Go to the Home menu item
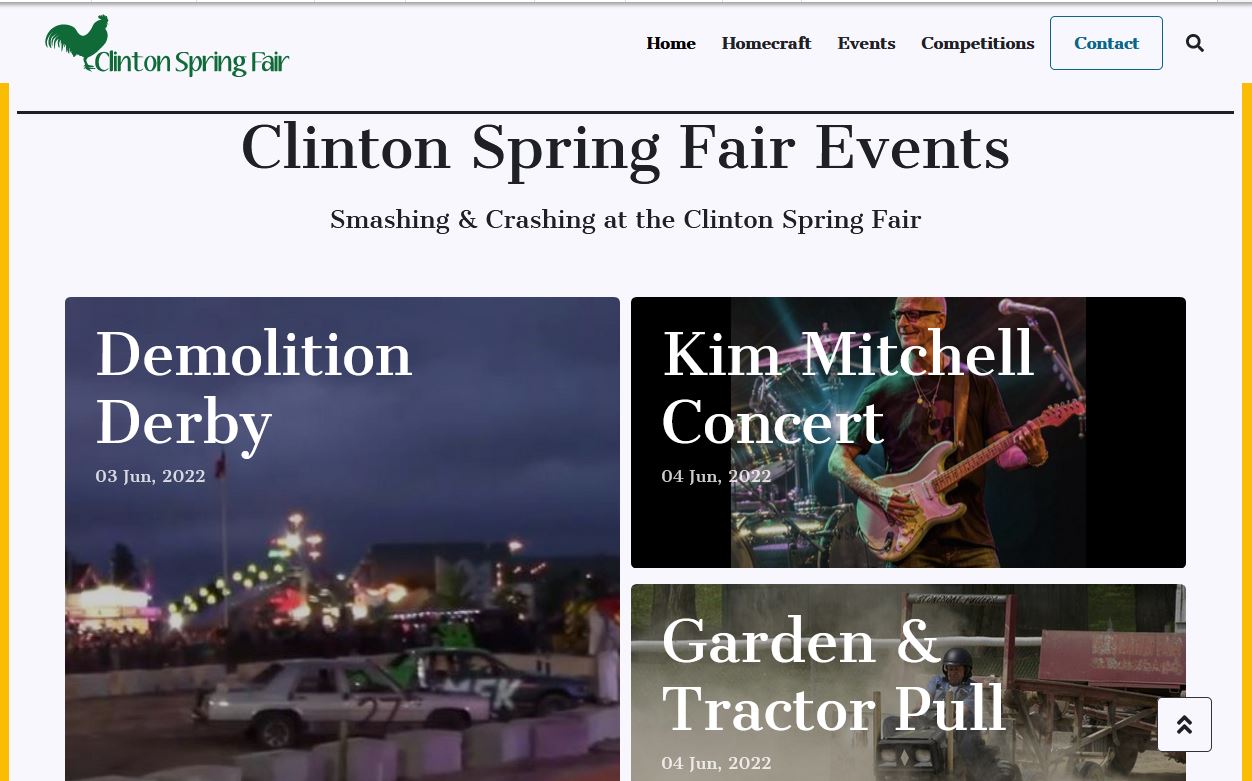1252x781 pixels. [x=671, y=43]
